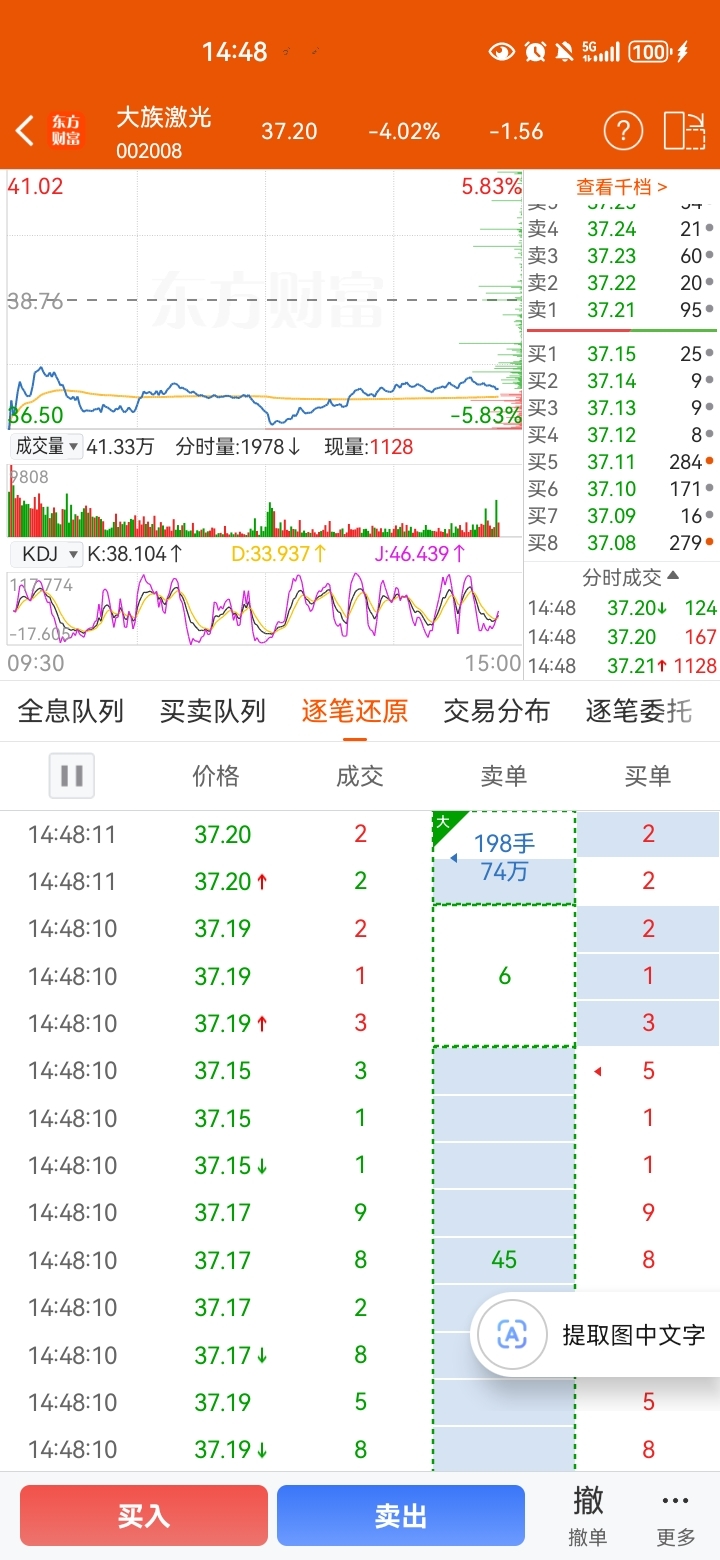
Task: Tap the 买入 buy button
Action: click(x=144, y=1516)
